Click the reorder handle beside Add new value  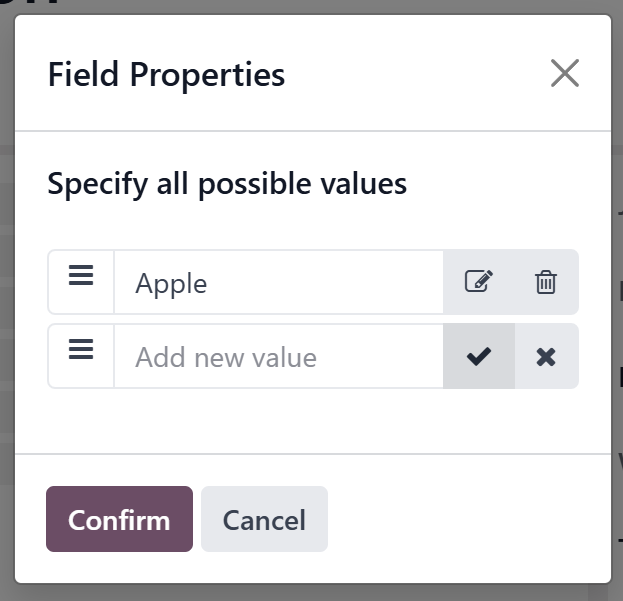(x=81, y=349)
